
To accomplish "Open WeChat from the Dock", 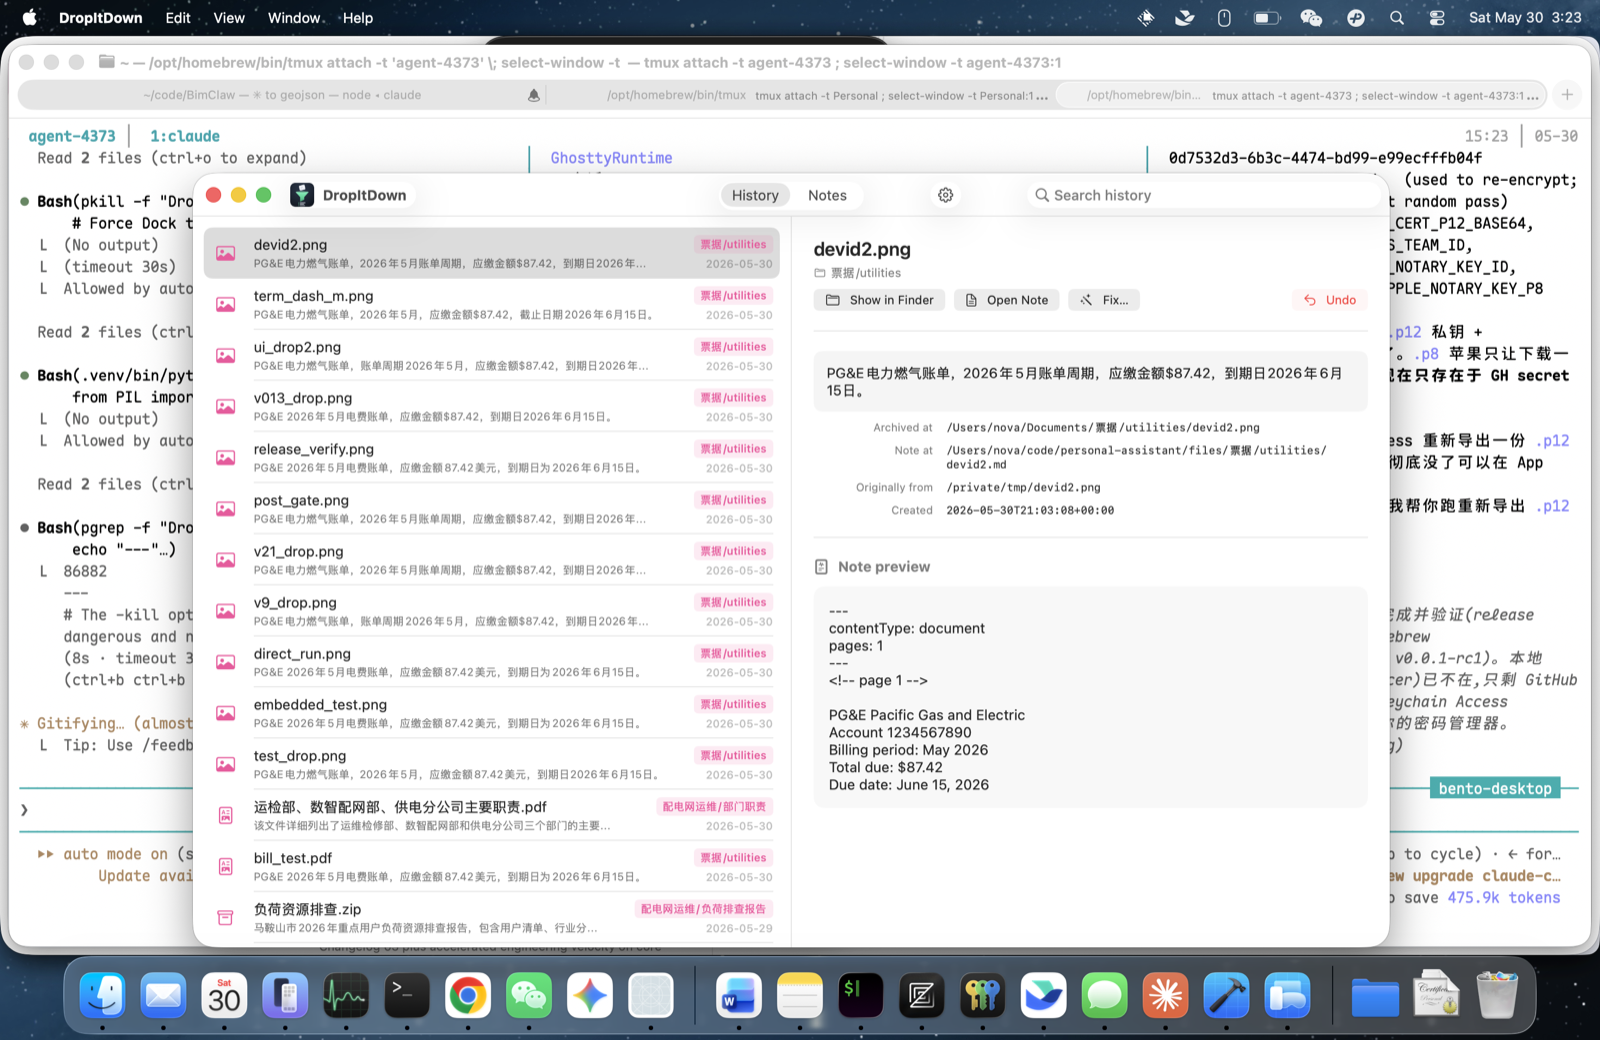I will tap(529, 996).
